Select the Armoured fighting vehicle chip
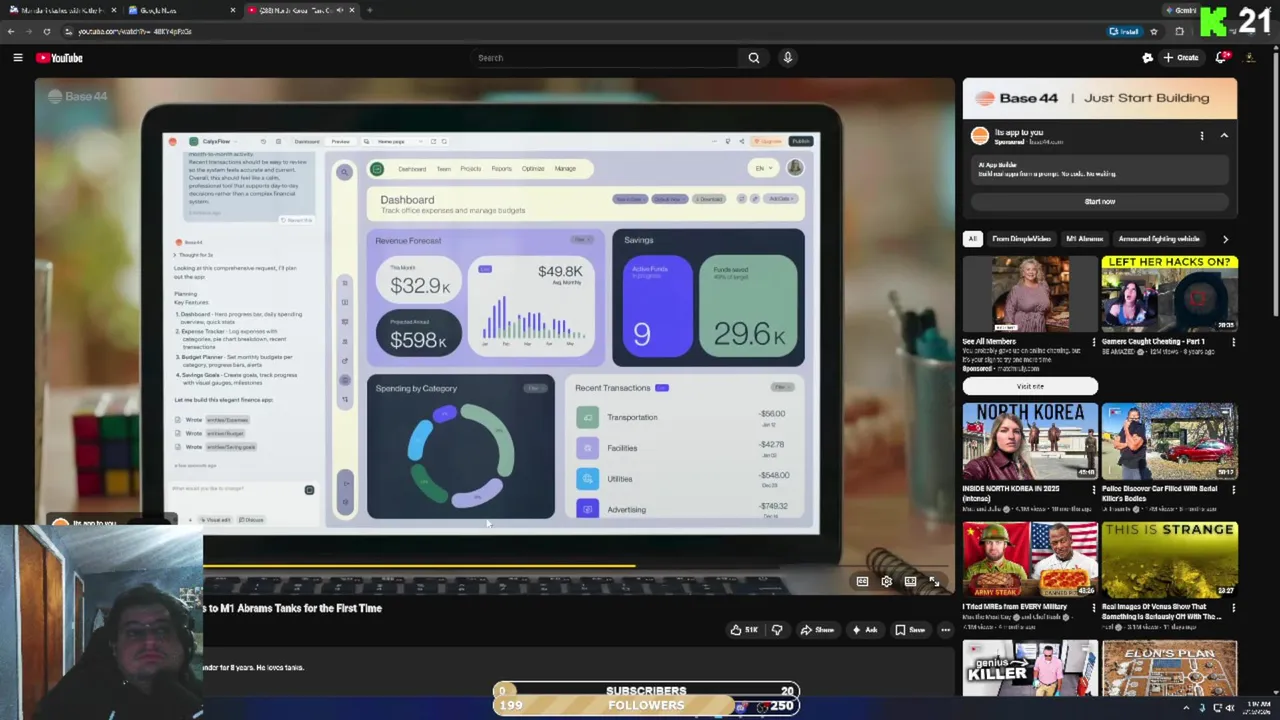Image resolution: width=1280 pixels, height=720 pixels. [x=1159, y=239]
